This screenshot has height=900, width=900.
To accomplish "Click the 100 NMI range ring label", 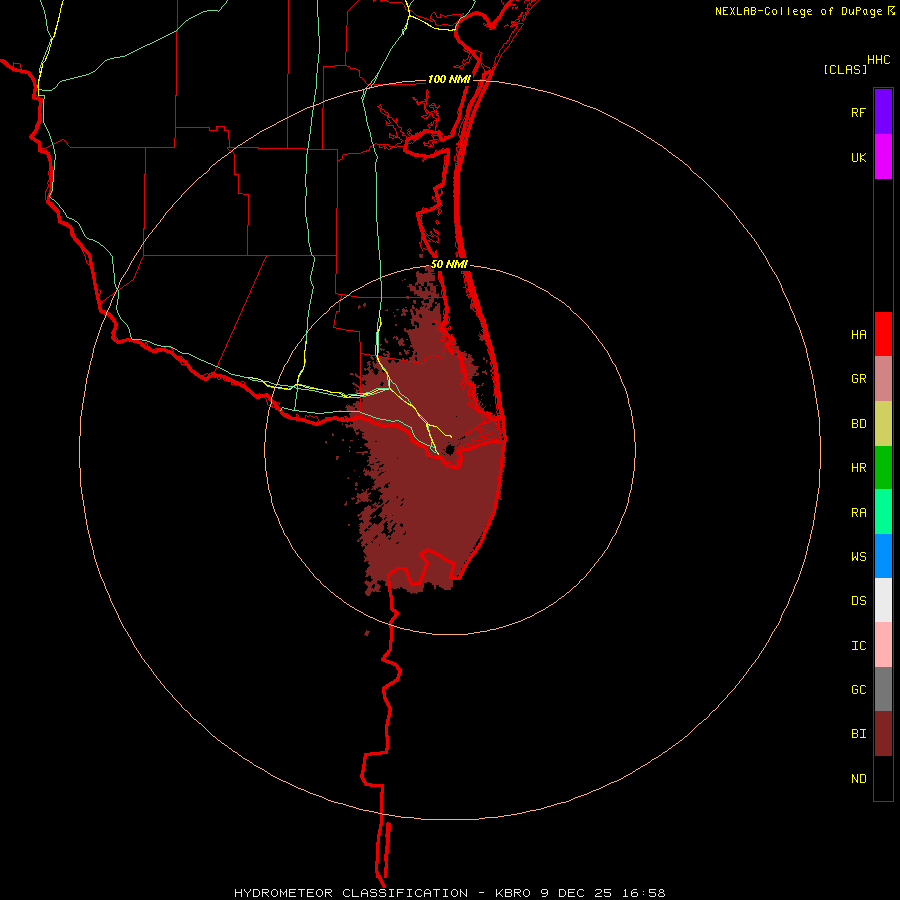I will point(449,79).
